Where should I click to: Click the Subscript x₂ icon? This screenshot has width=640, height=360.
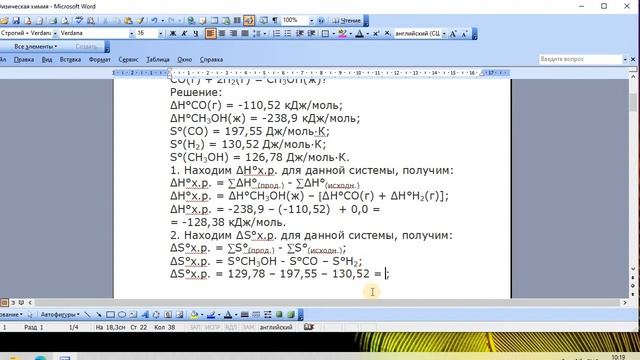click(x=387, y=33)
